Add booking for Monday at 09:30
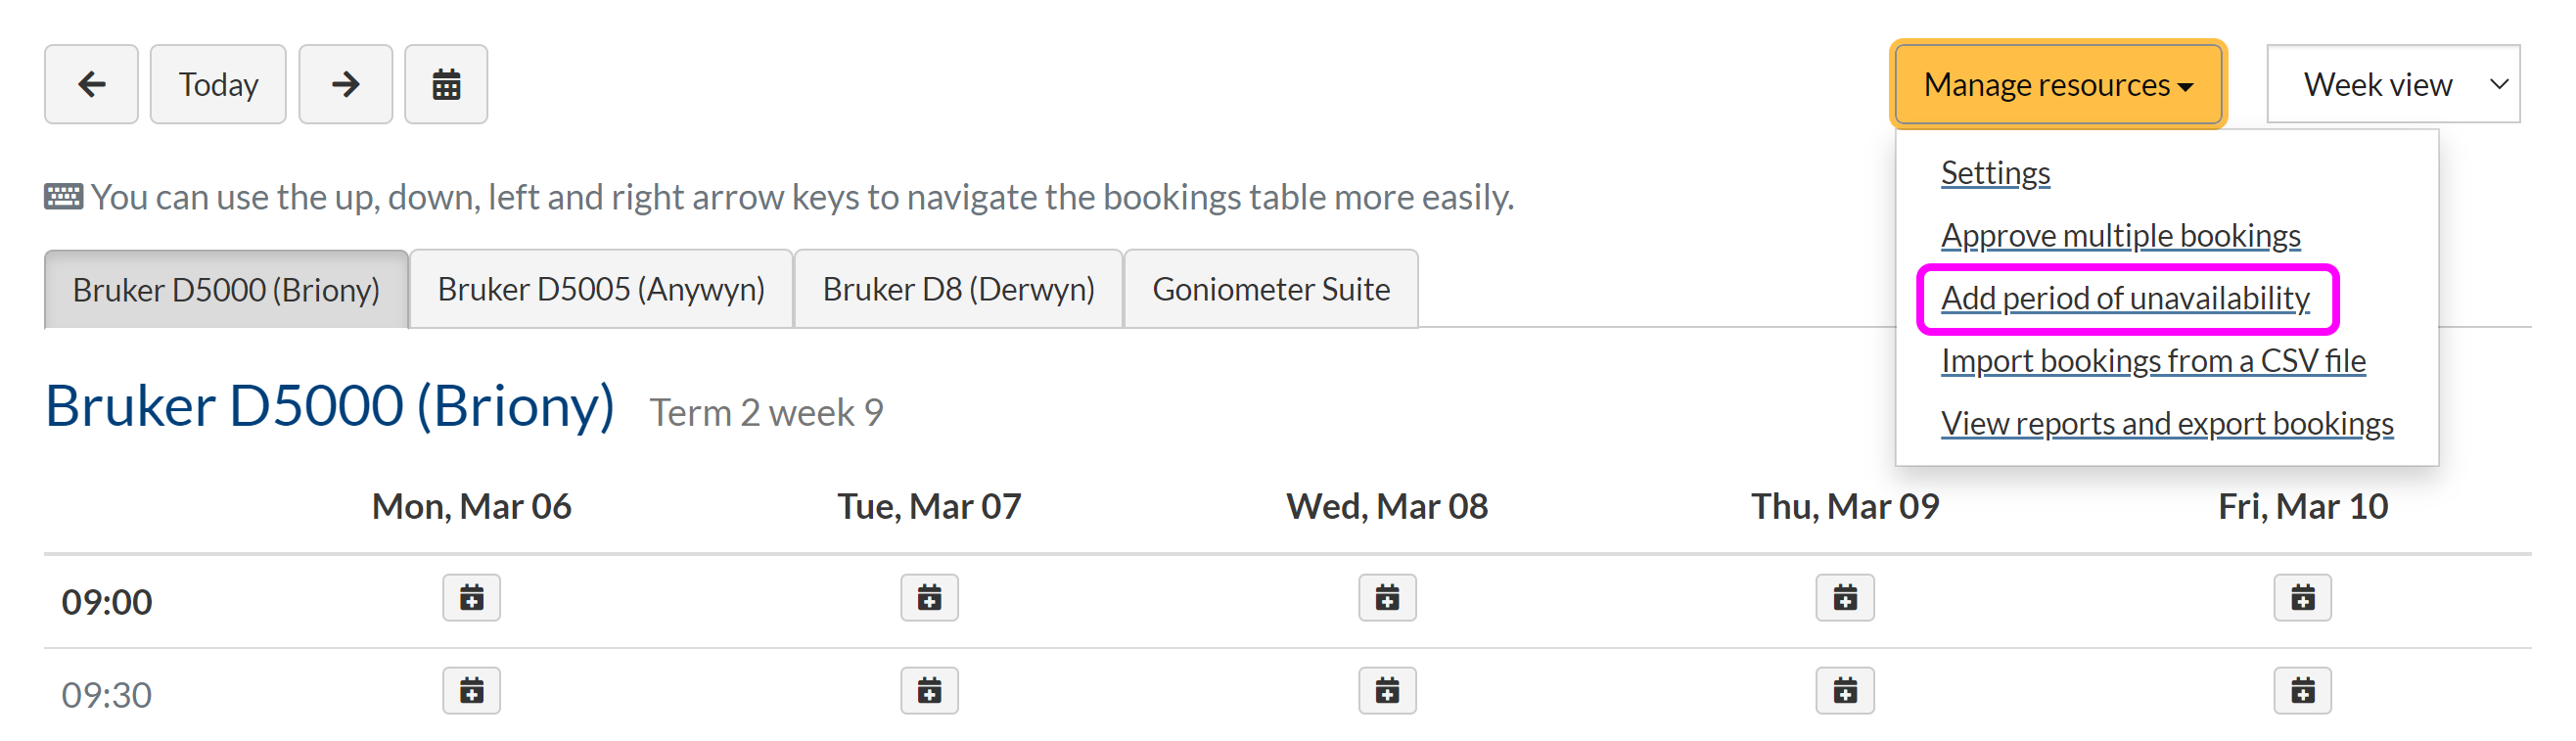Screen dimensions: 2576x741 (471, 690)
